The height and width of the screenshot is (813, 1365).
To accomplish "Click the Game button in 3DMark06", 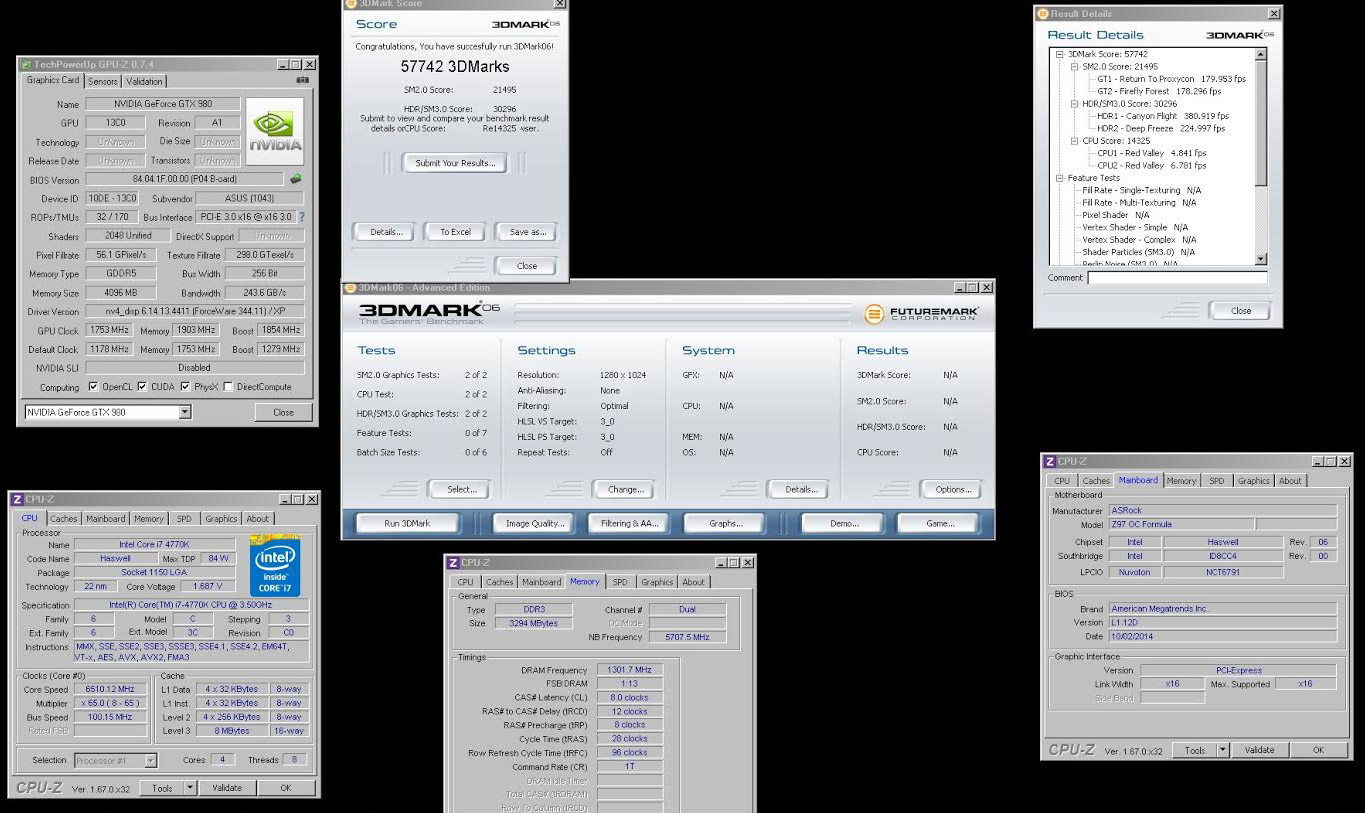I will point(939,523).
